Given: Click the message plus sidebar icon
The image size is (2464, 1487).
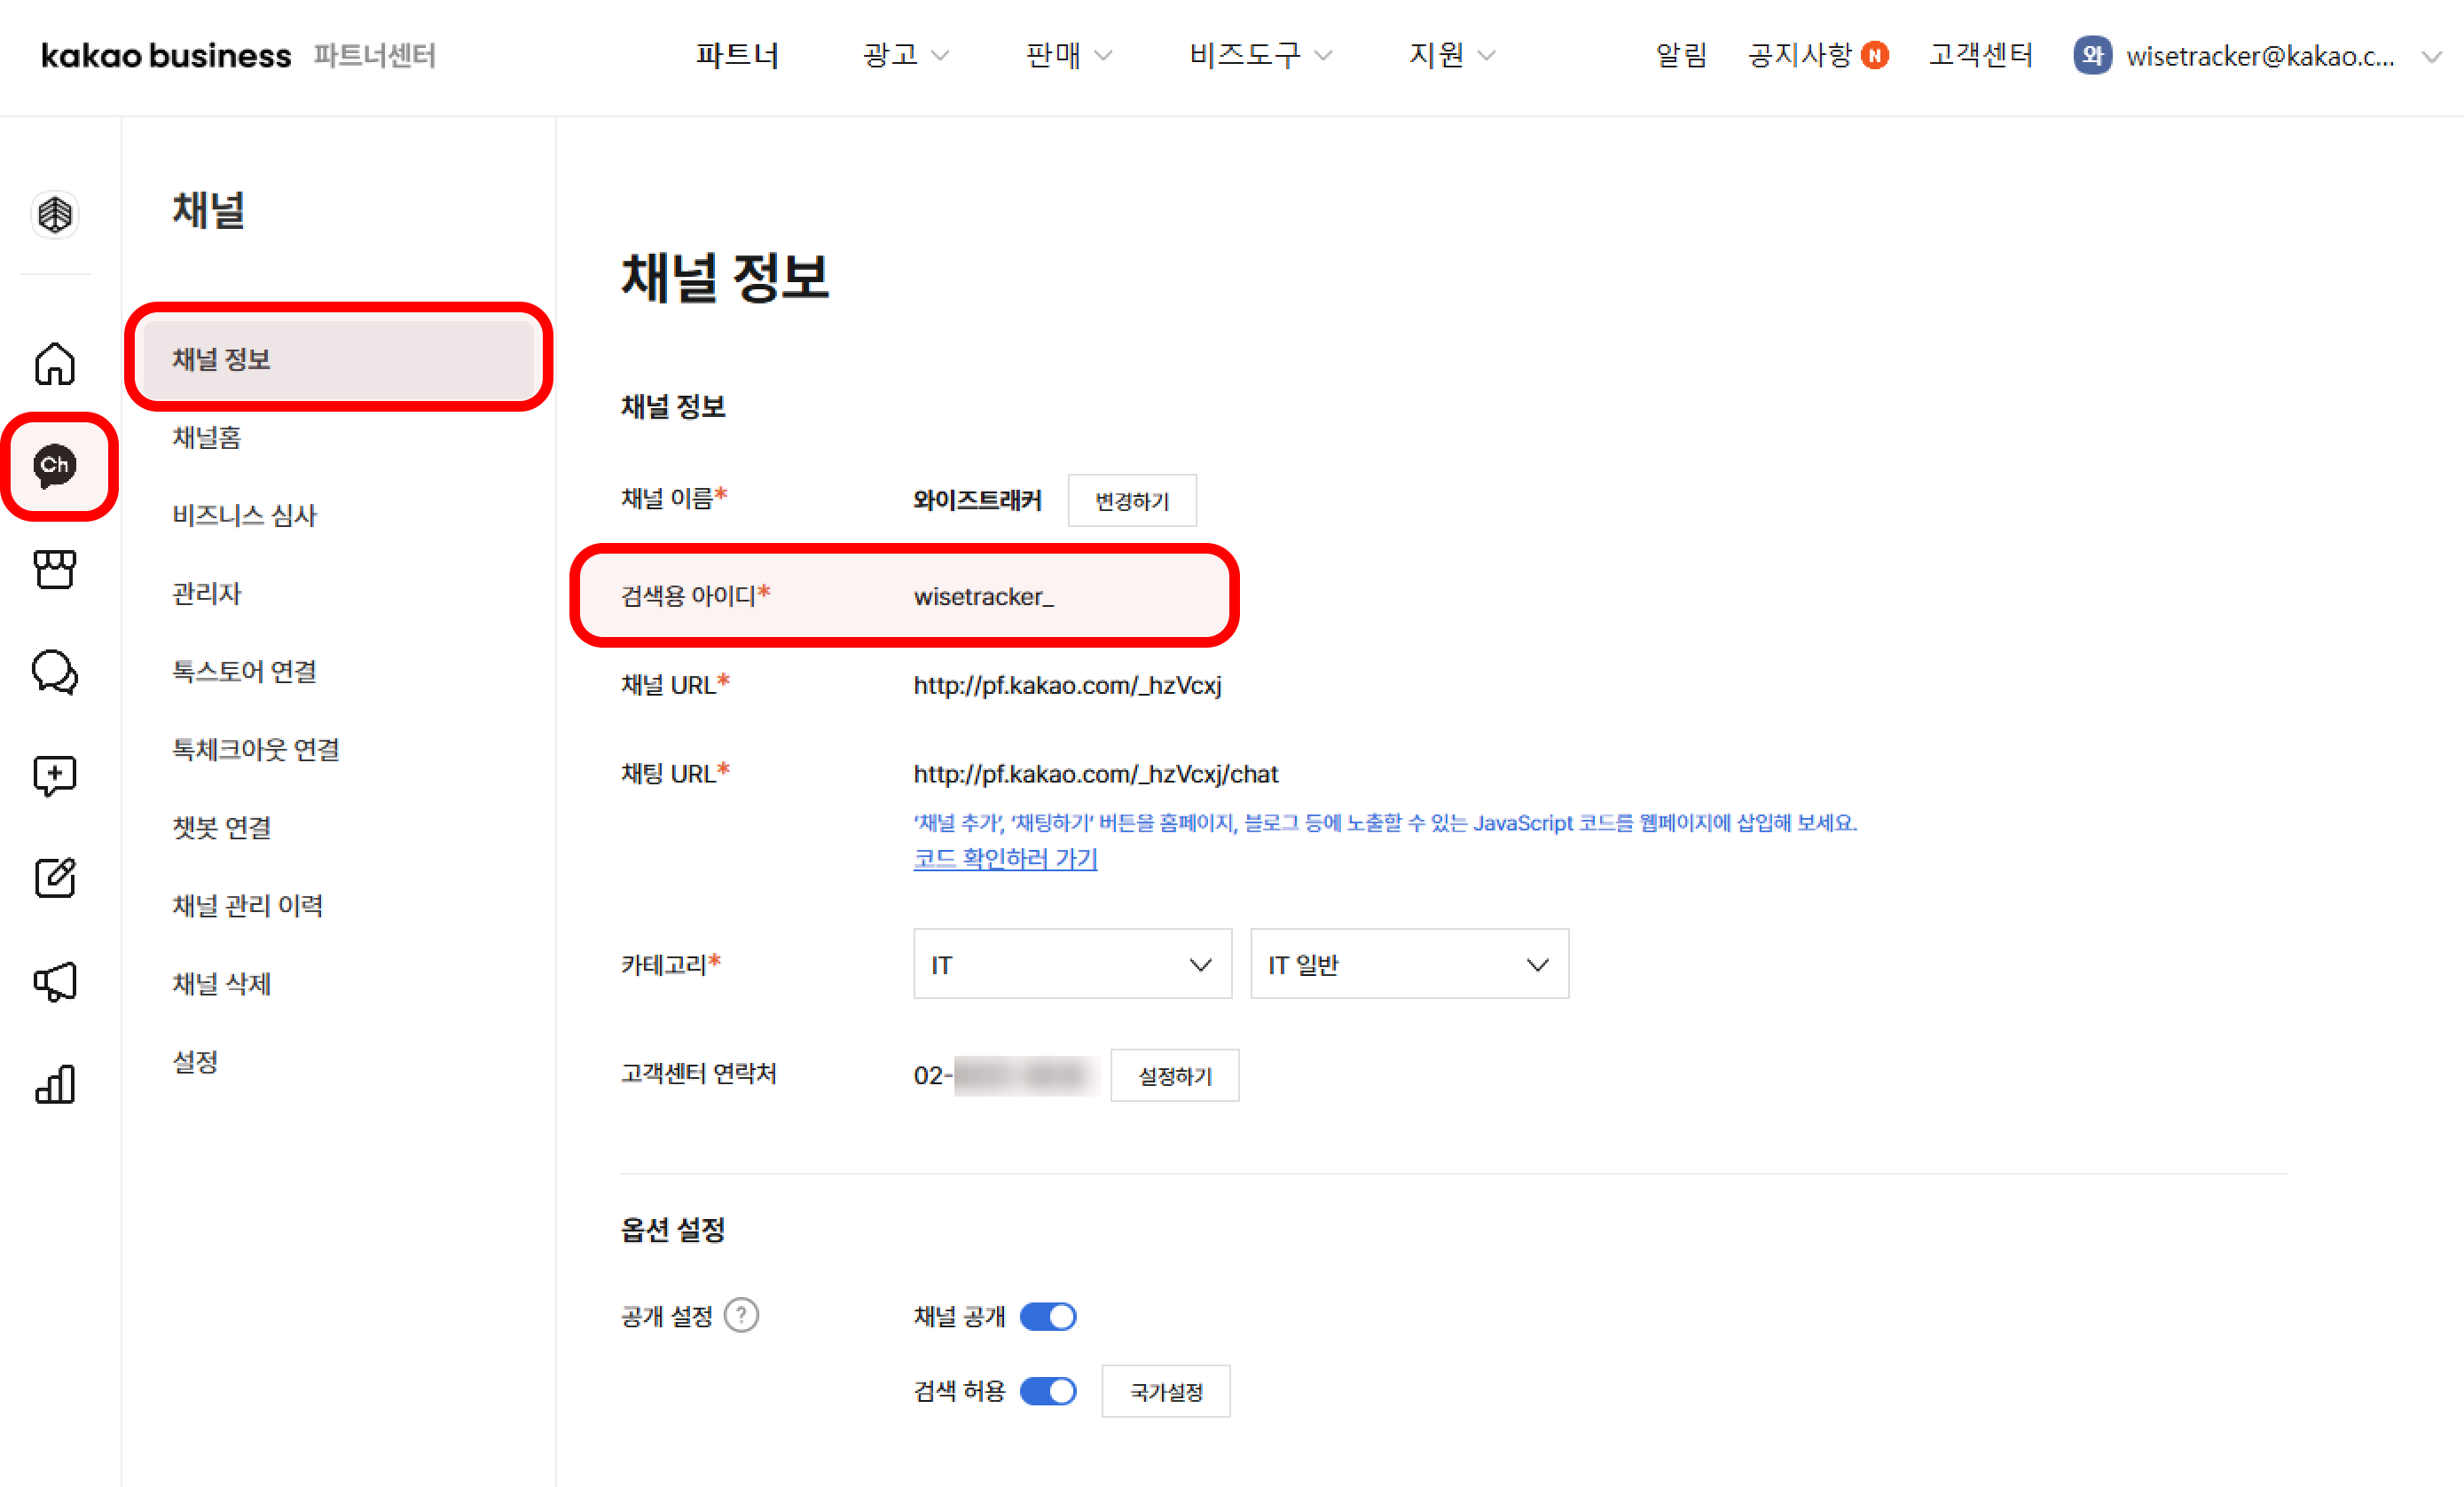Looking at the screenshot, I should pyautogui.click(x=55, y=775).
